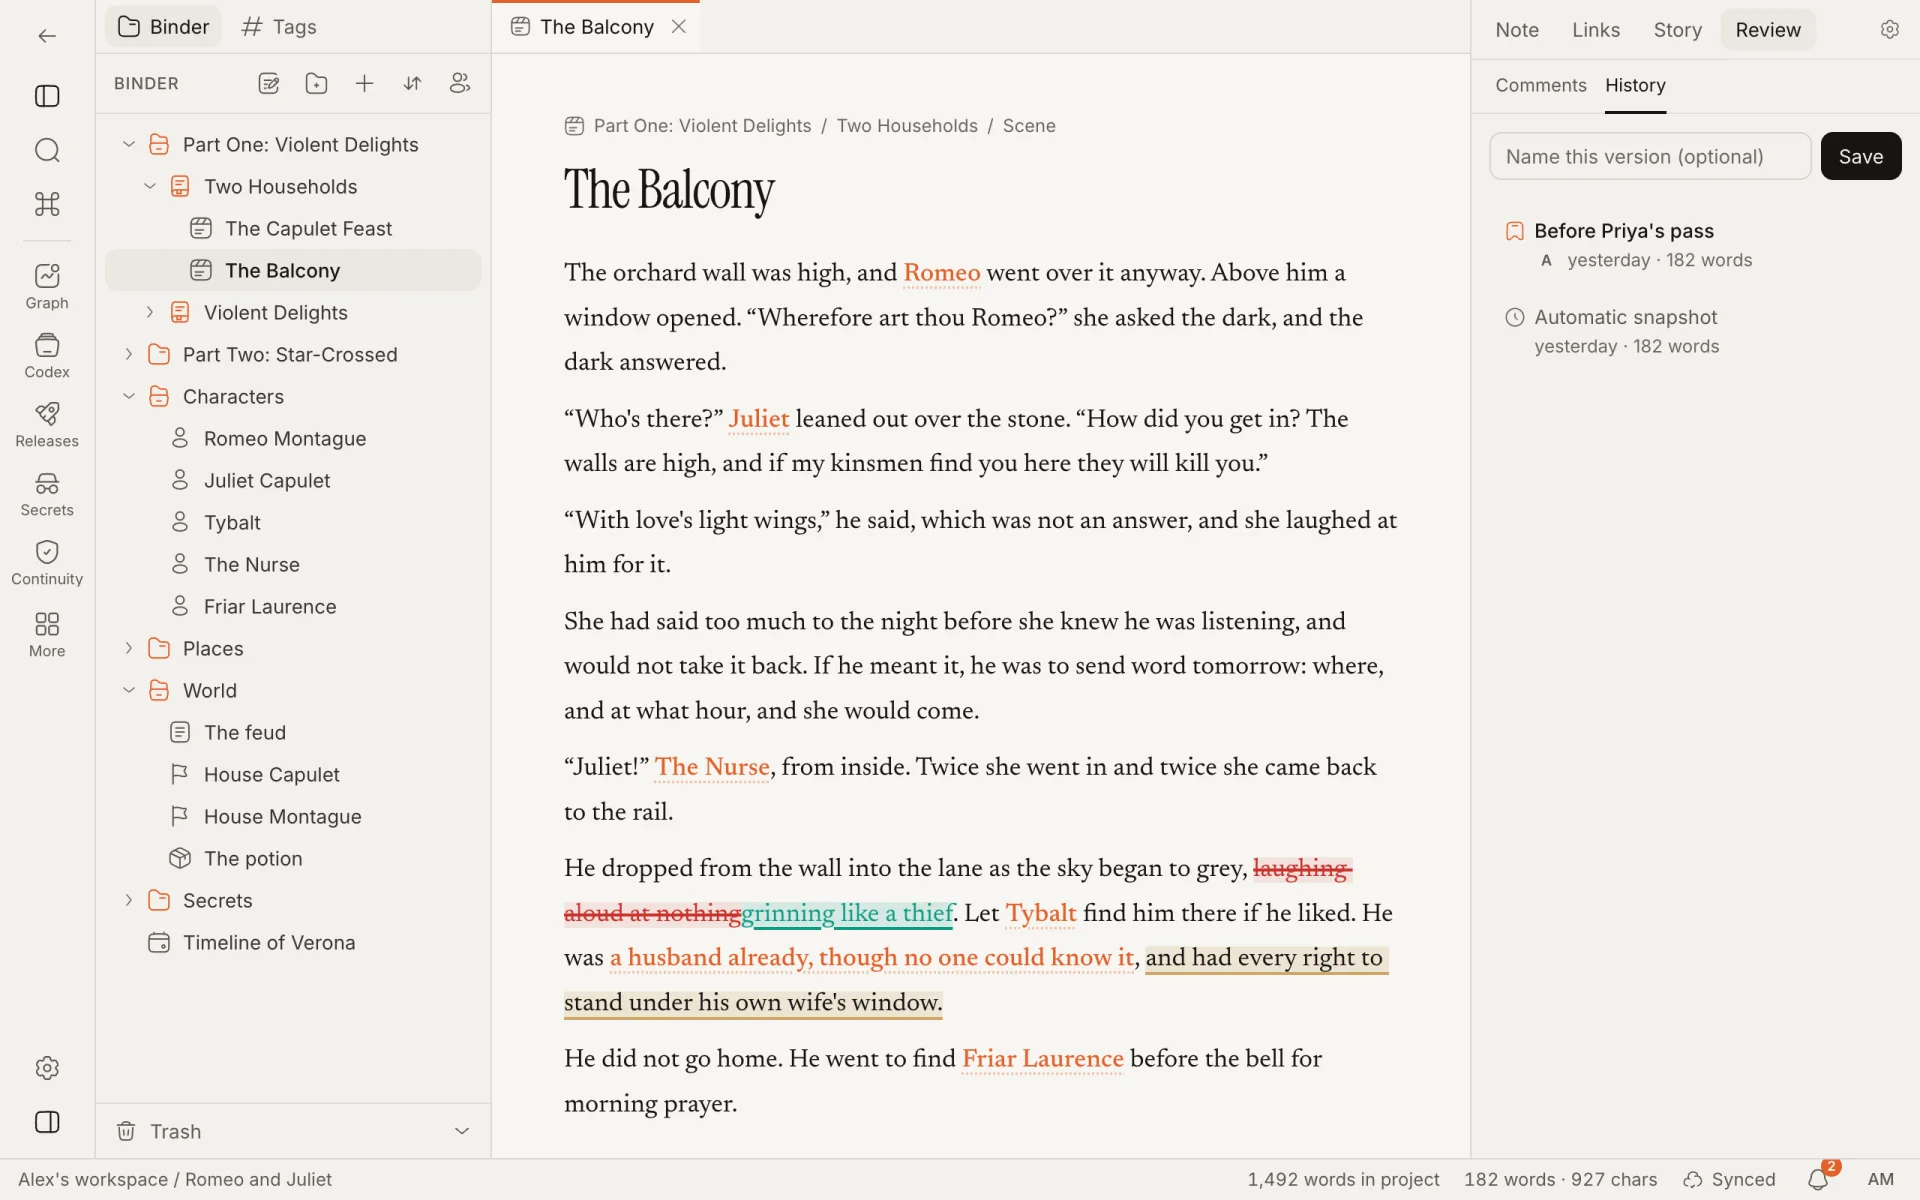This screenshot has height=1200, width=1920.
Task: Open the notifications bell
Action: [x=1818, y=1179]
